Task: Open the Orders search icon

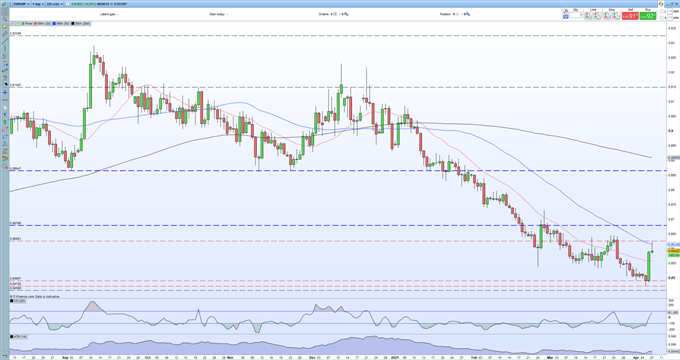Action: (346, 14)
